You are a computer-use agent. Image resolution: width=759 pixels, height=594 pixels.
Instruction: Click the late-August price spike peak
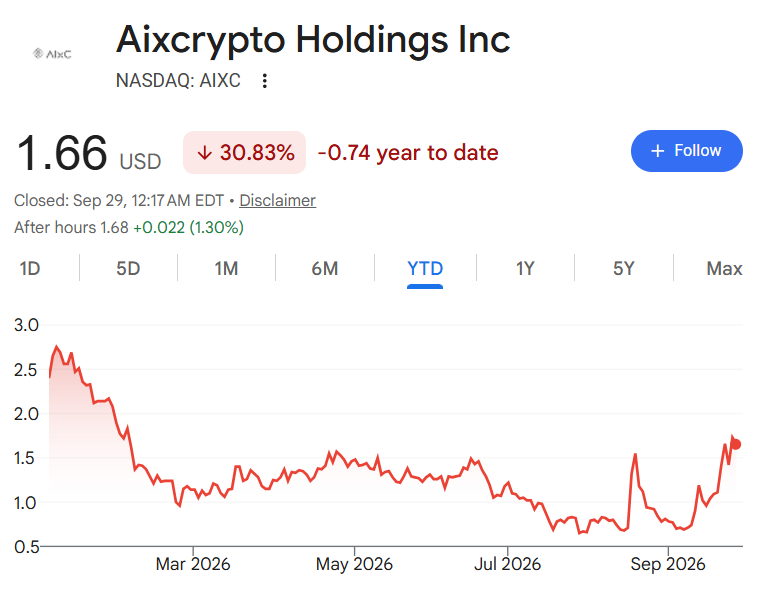tap(635, 455)
